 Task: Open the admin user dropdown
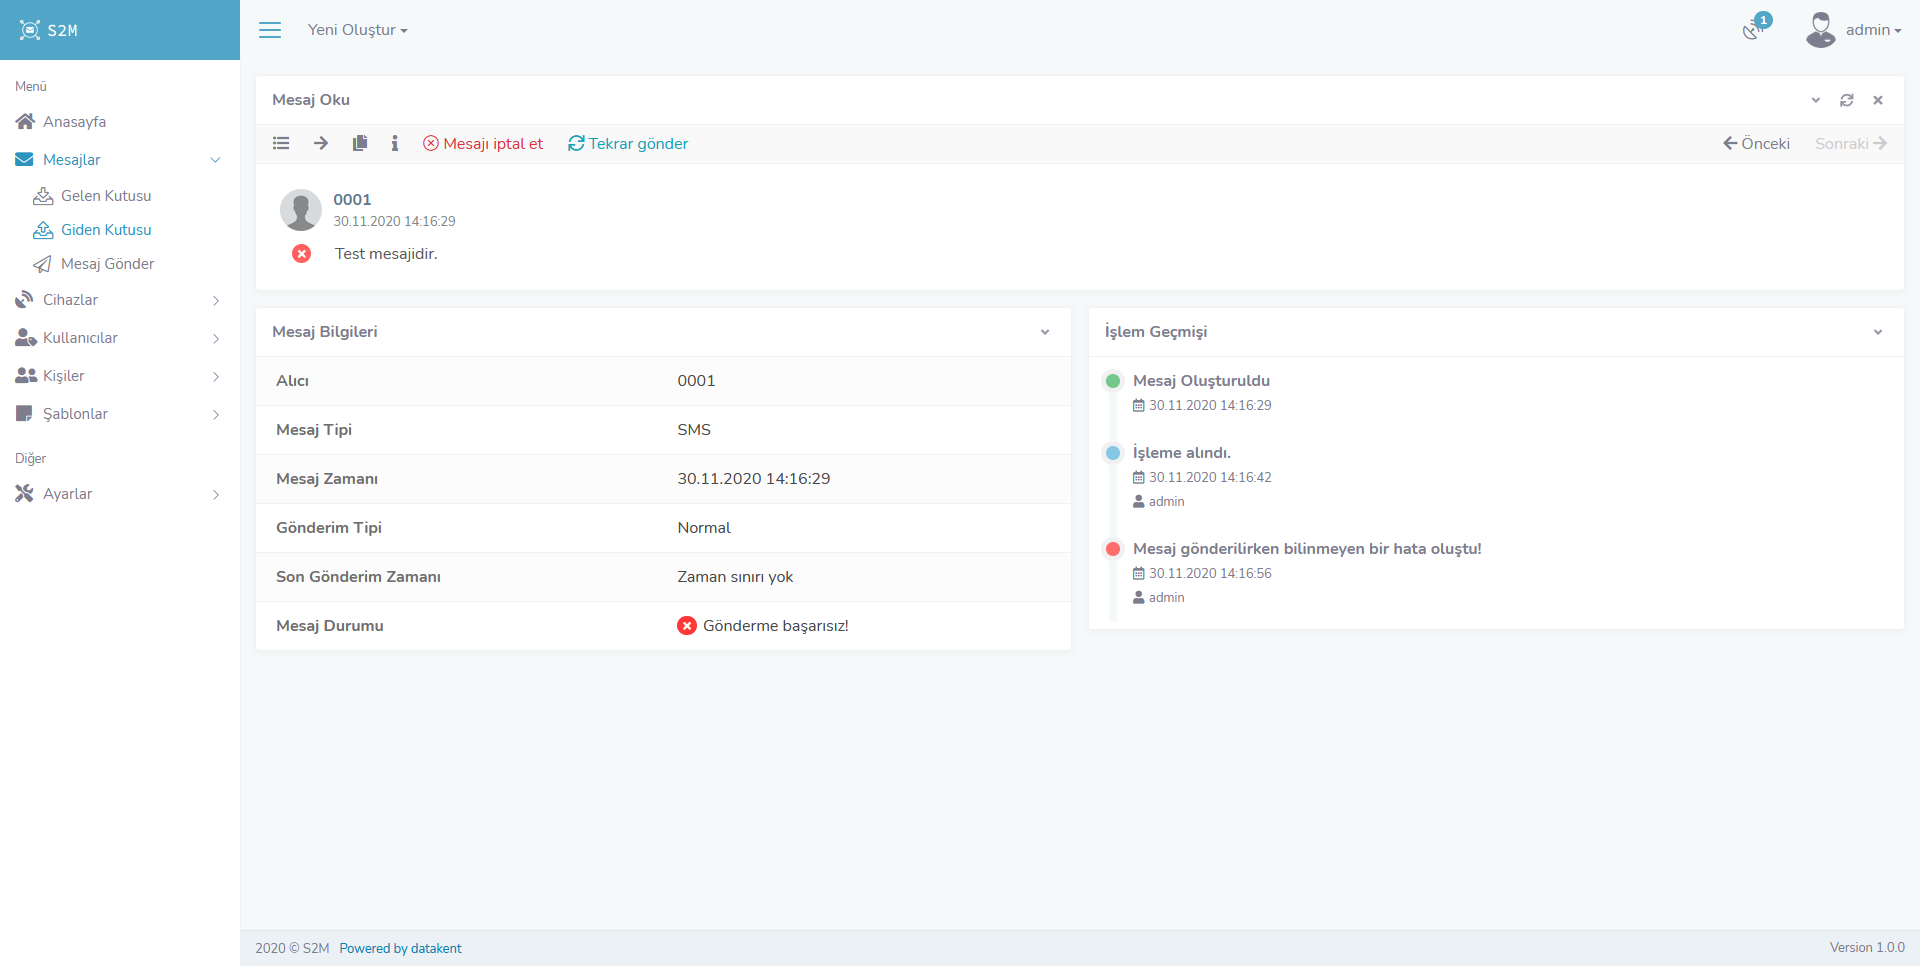click(1855, 30)
